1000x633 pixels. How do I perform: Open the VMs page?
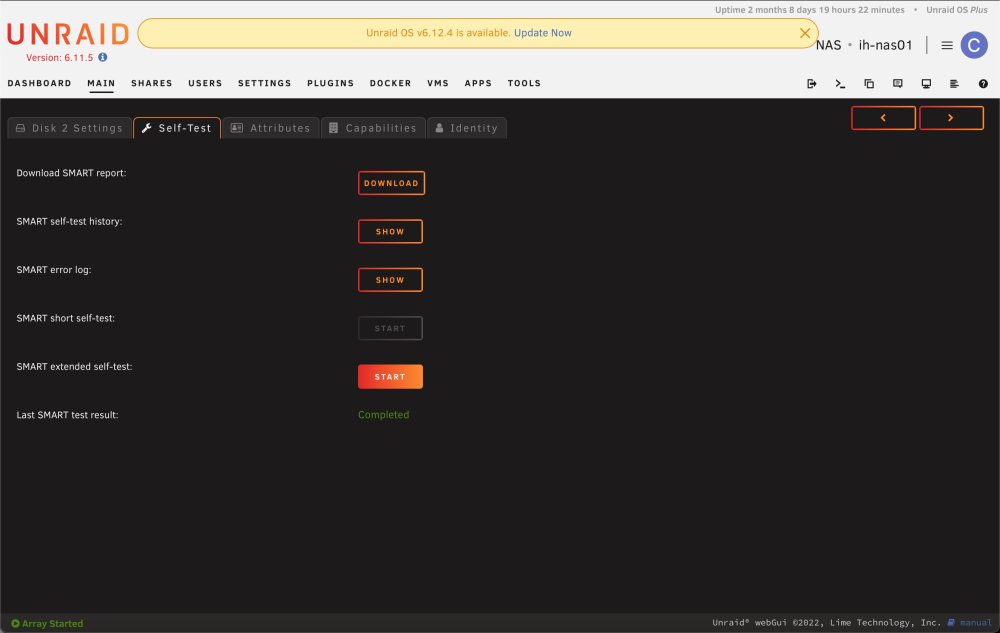click(x=438, y=84)
